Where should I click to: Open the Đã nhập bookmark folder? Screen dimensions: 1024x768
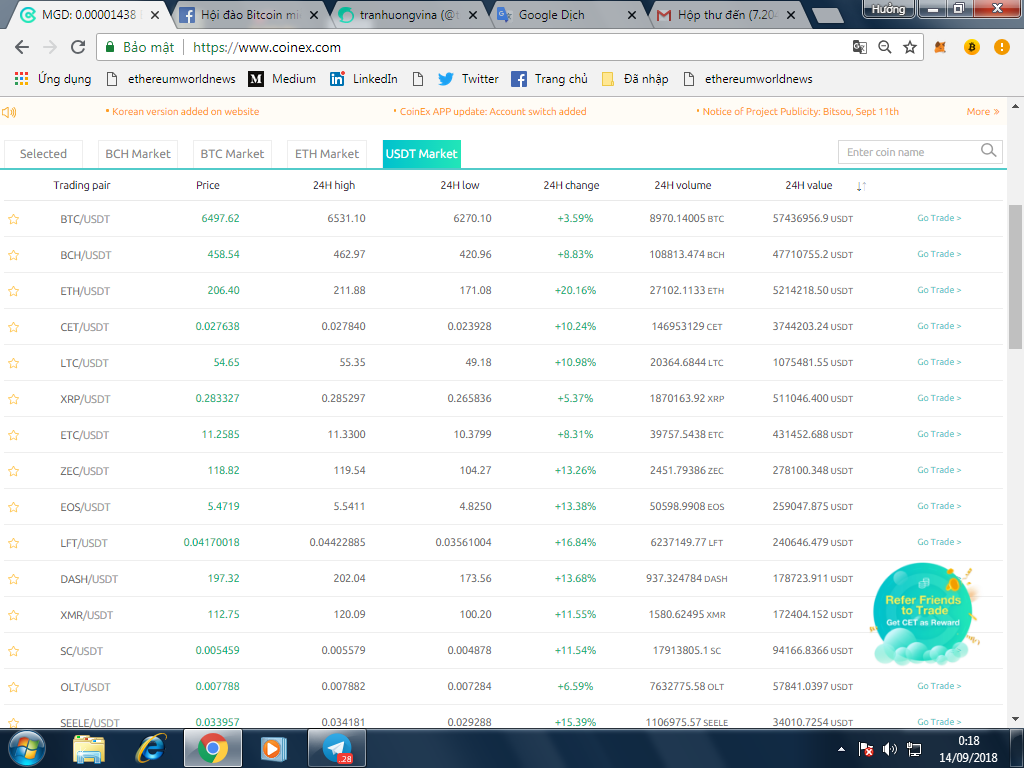point(635,79)
